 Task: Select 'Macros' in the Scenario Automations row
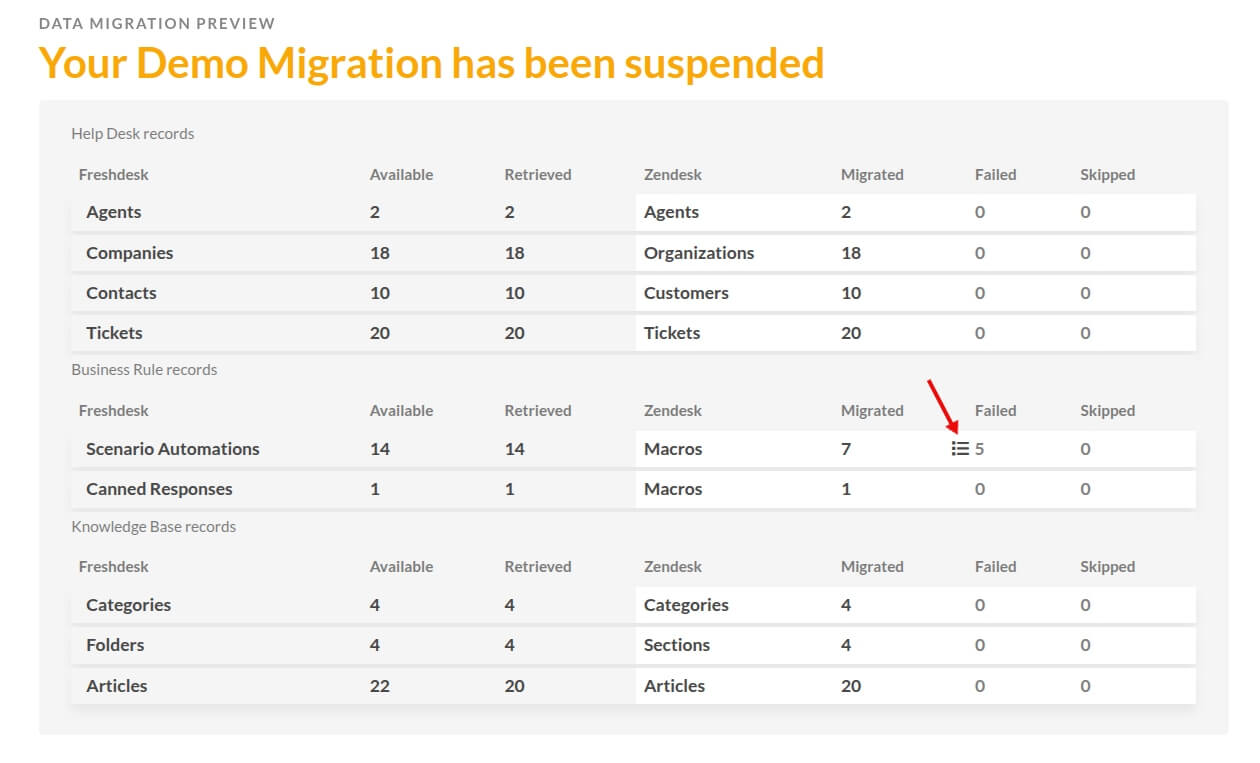[673, 449]
